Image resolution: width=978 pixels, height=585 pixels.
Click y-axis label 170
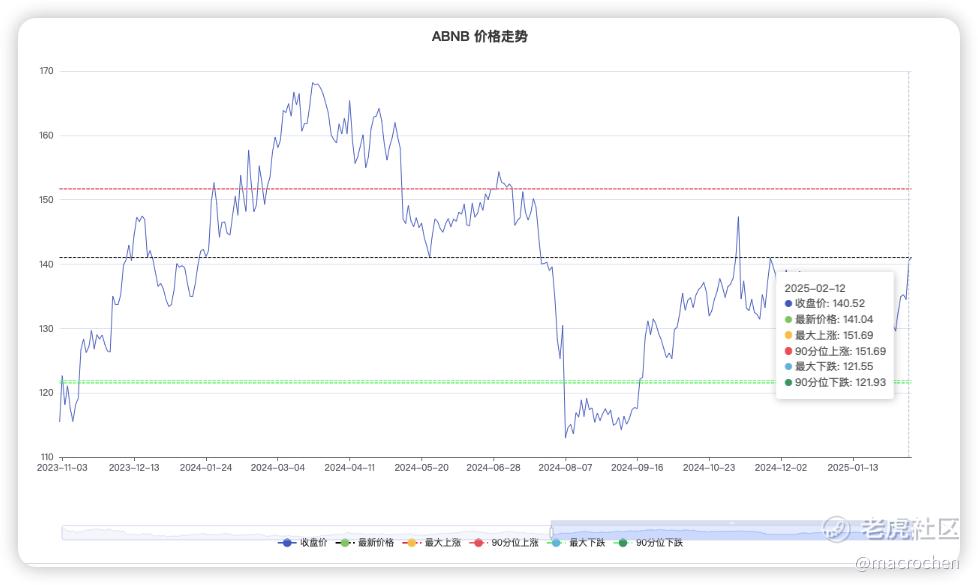coord(46,71)
